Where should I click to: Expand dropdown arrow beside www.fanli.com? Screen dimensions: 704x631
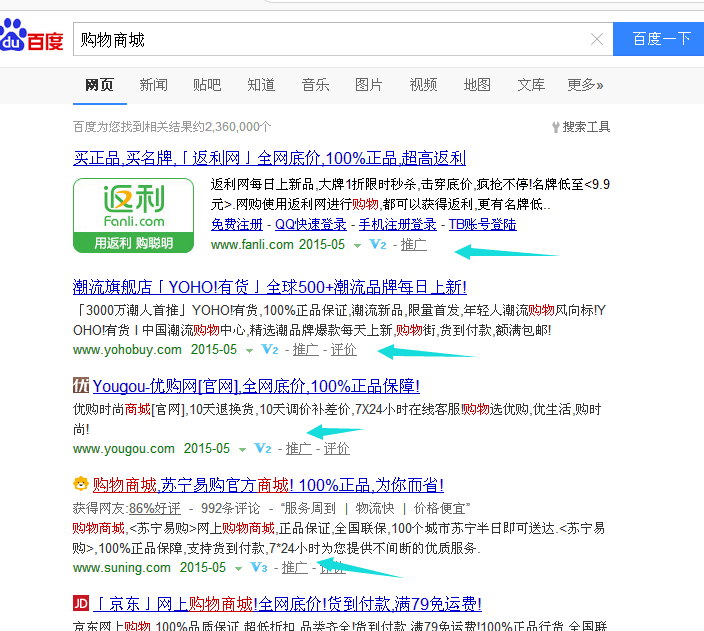[357, 246]
